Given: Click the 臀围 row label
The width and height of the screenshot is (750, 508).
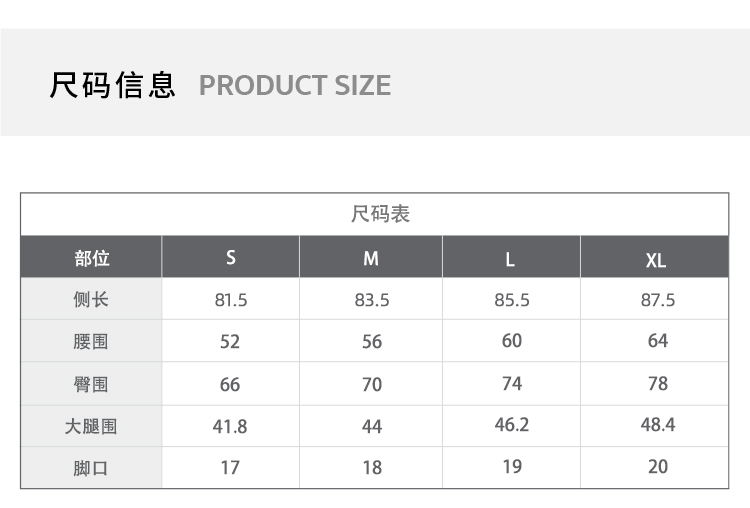Looking at the screenshot, I should point(91,384).
